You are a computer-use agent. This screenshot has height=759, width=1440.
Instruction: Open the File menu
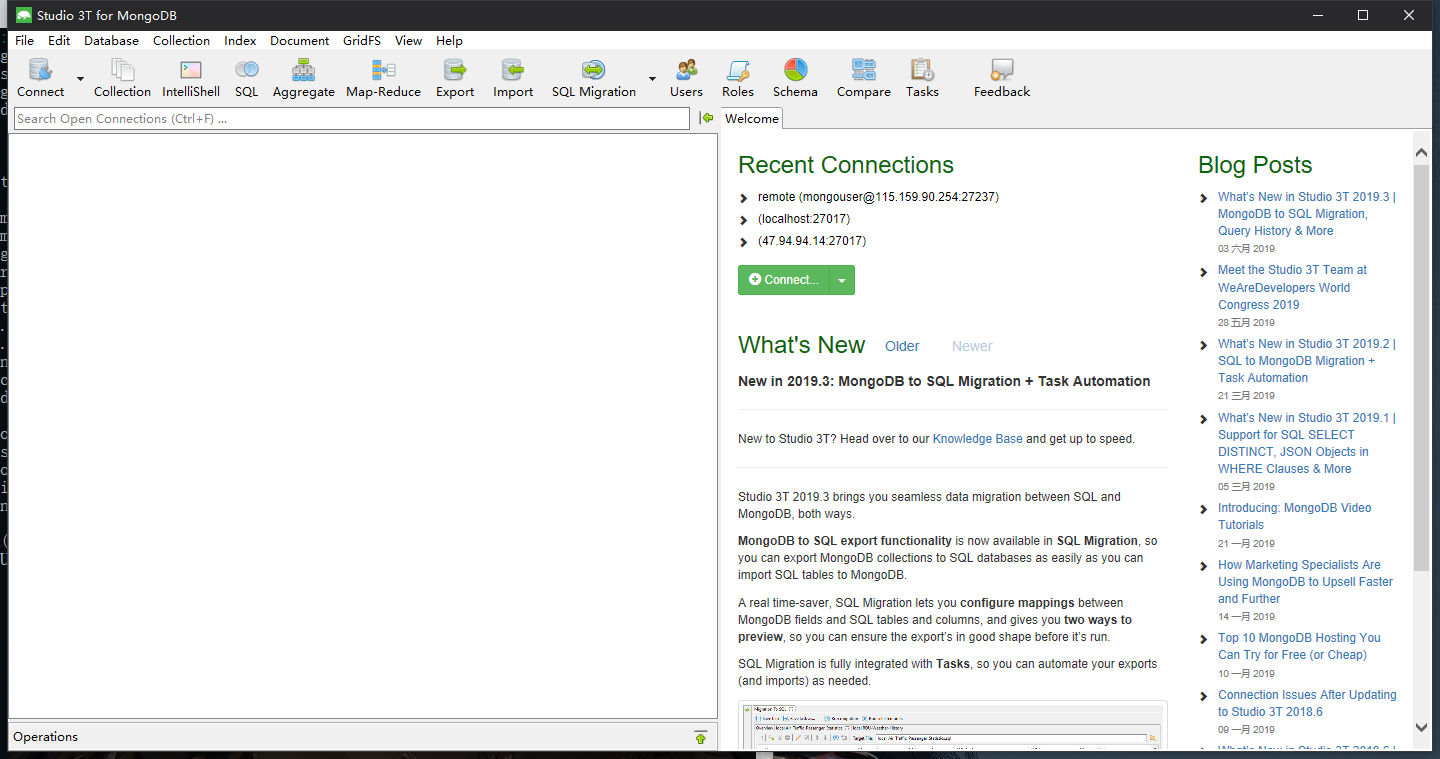pyautogui.click(x=24, y=41)
